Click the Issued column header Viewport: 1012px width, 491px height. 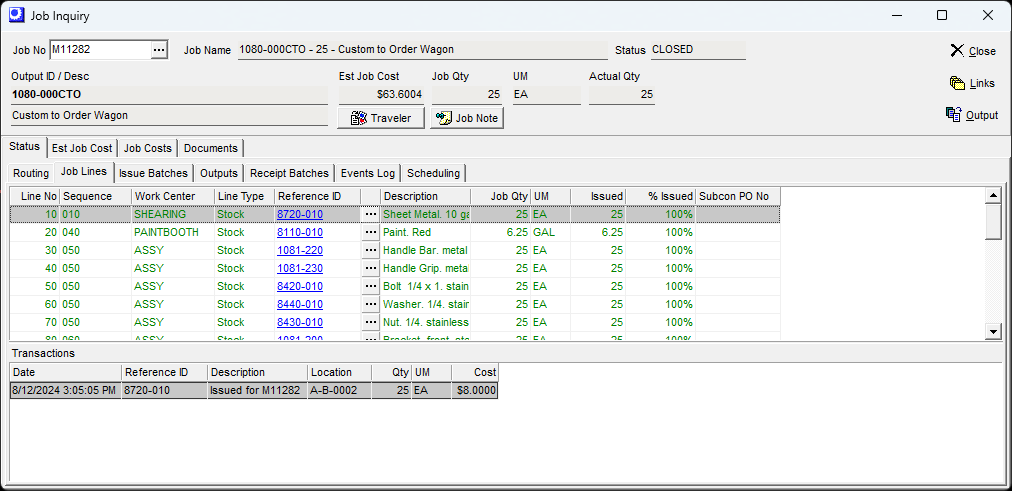coord(598,196)
